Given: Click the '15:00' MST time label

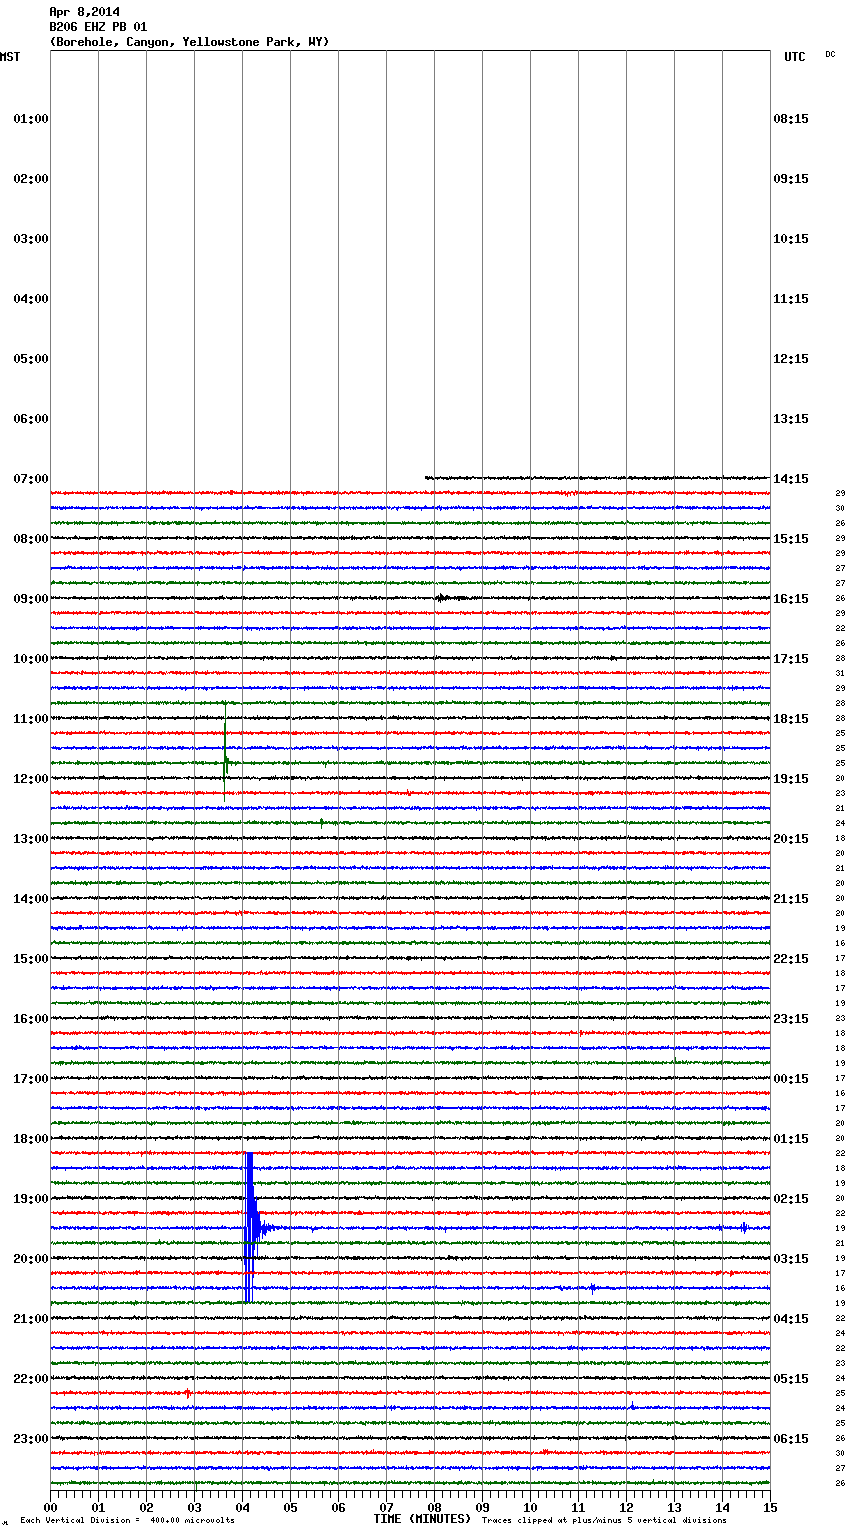Looking at the screenshot, I should pos(31,959).
